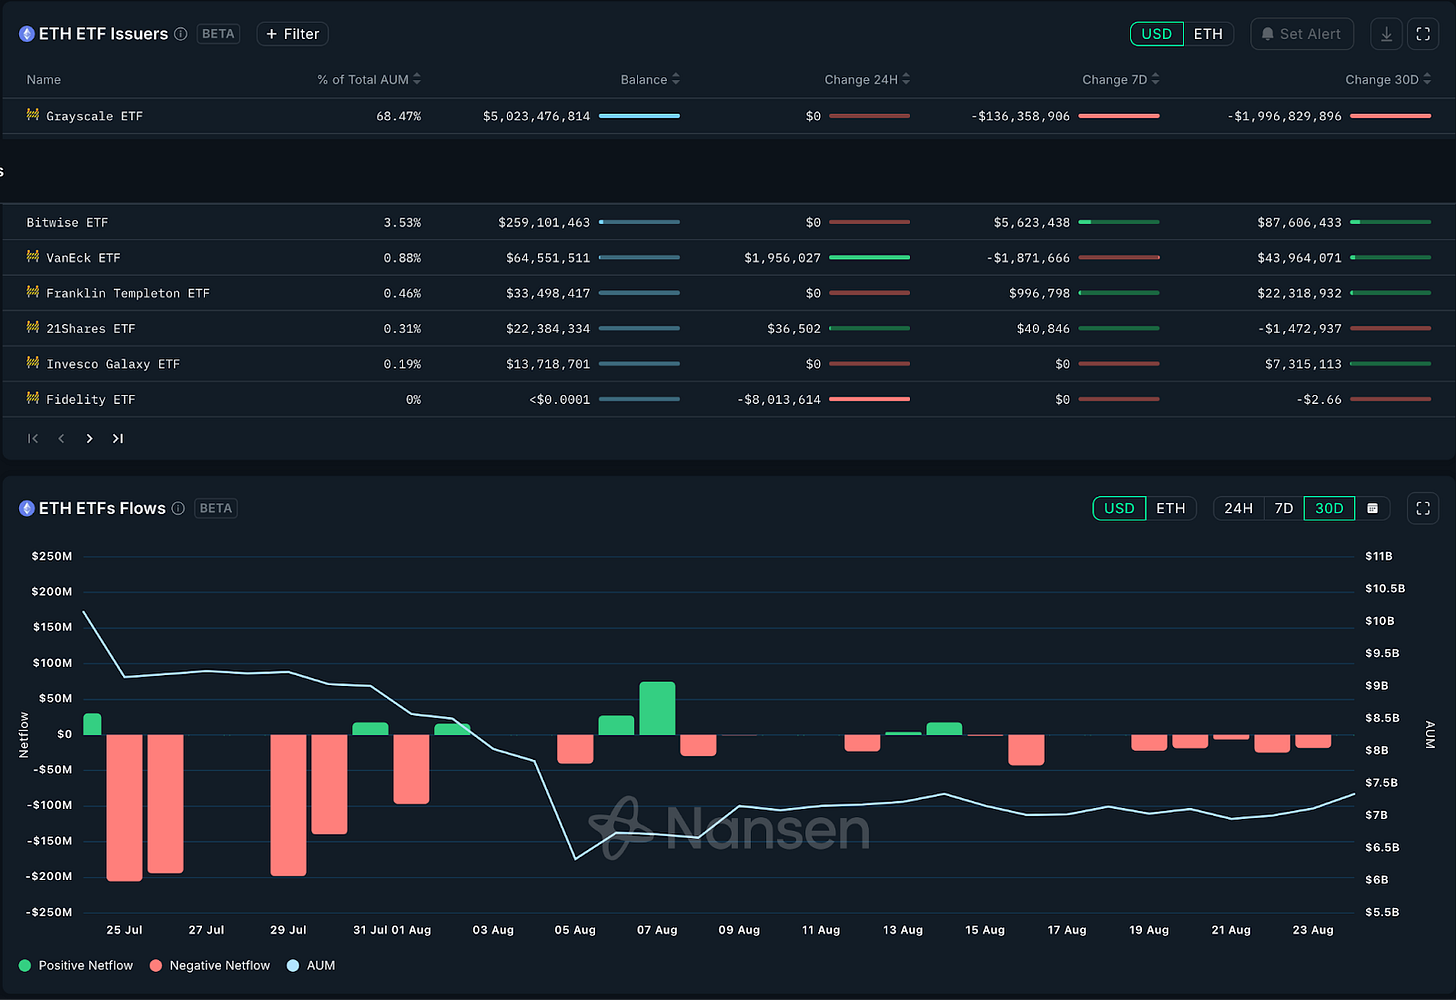Click the $250M netflow axis label
The width and height of the screenshot is (1456, 1000).
point(52,556)
